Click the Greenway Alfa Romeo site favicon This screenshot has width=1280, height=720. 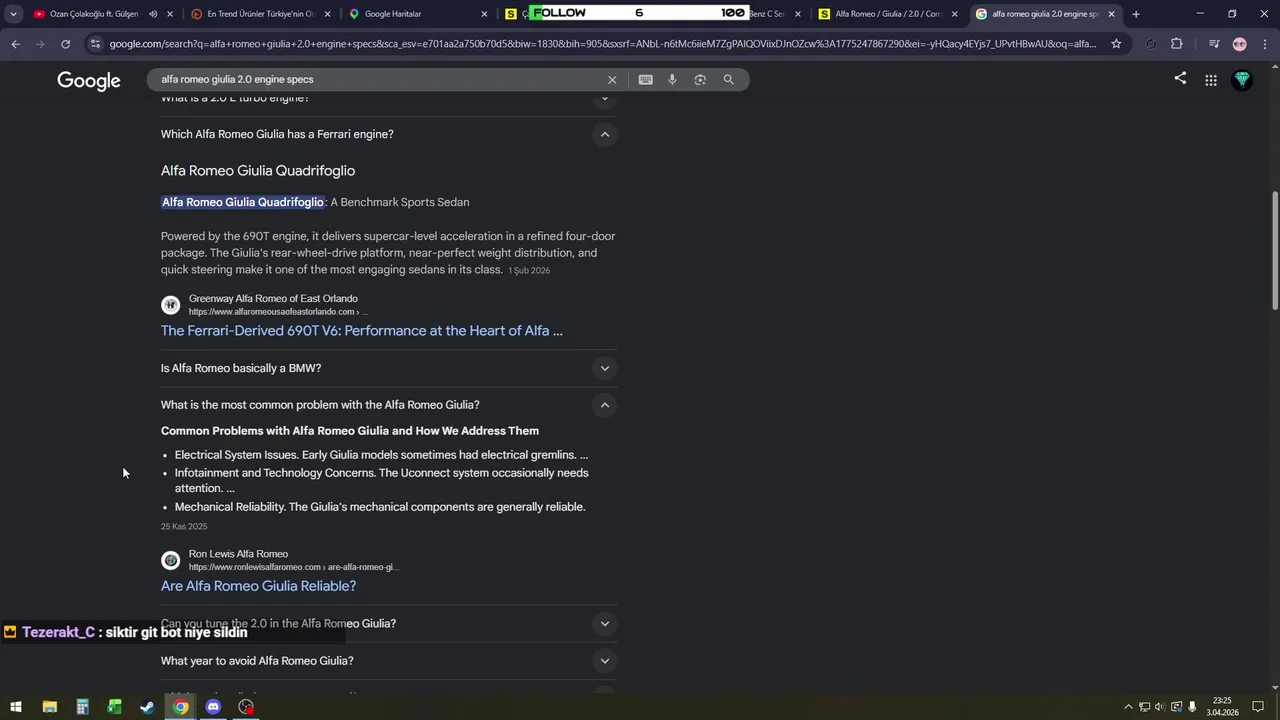pyautogui.click(x=171, y=305)
